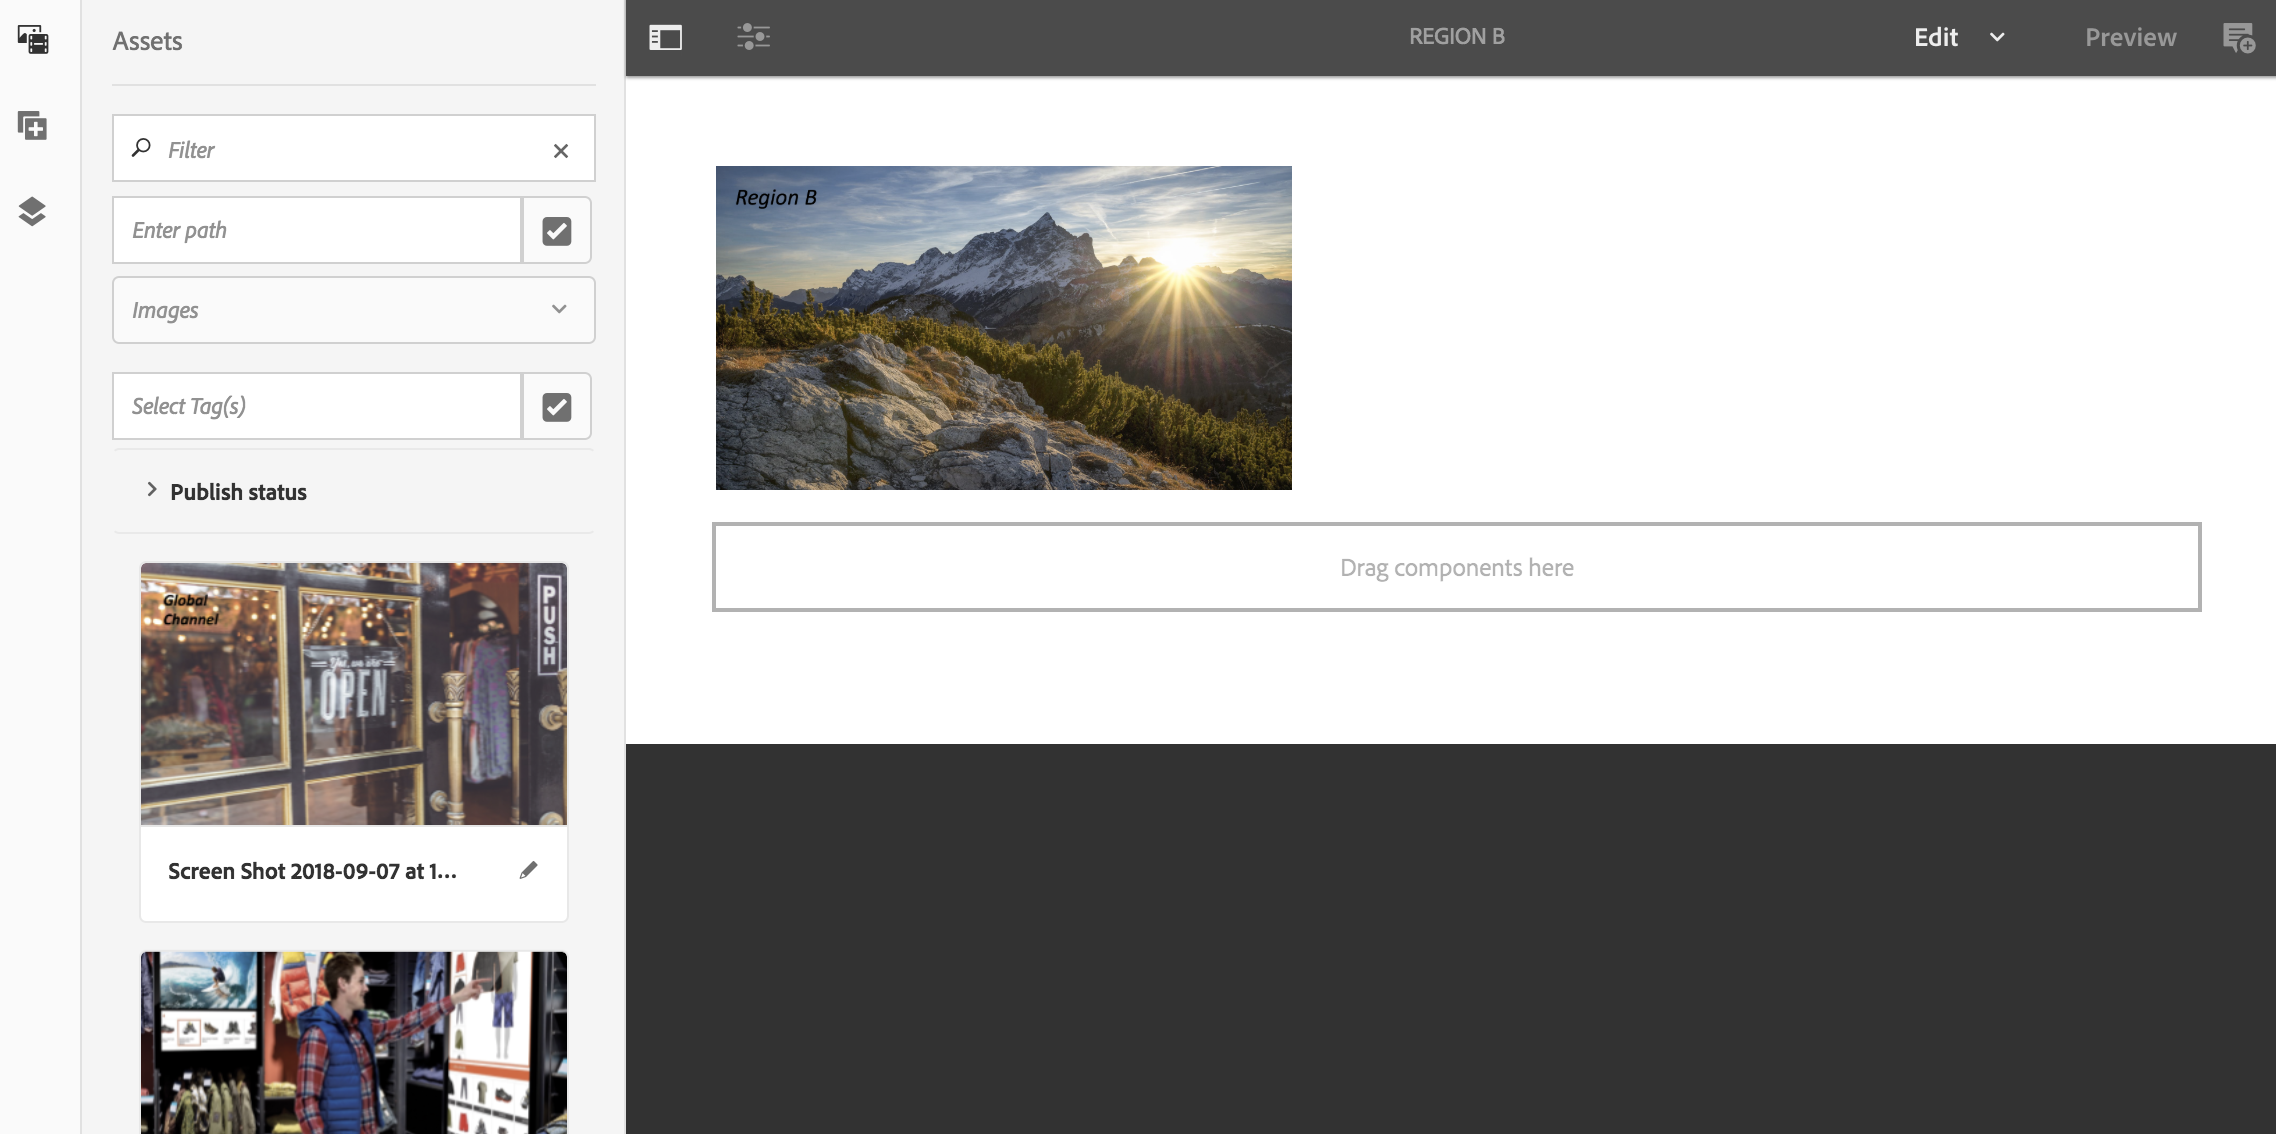Clear the filter with the X icon

[561, 150]
